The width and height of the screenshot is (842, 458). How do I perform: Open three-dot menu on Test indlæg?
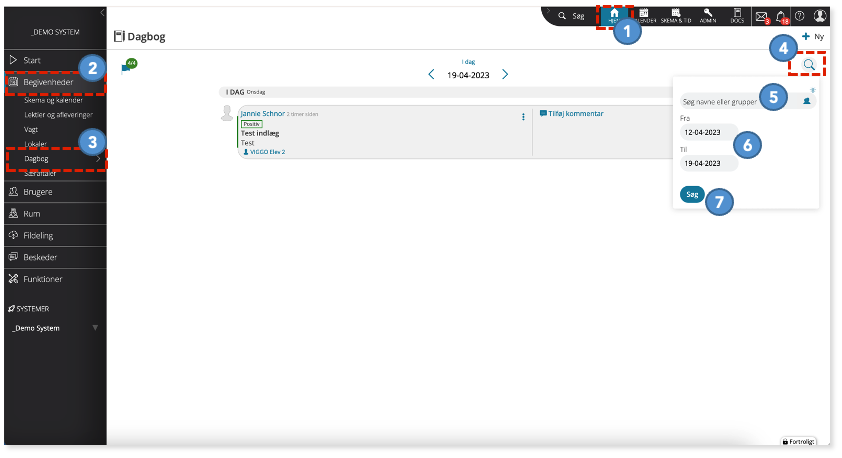pyautogui.click(x=523, y=117)
